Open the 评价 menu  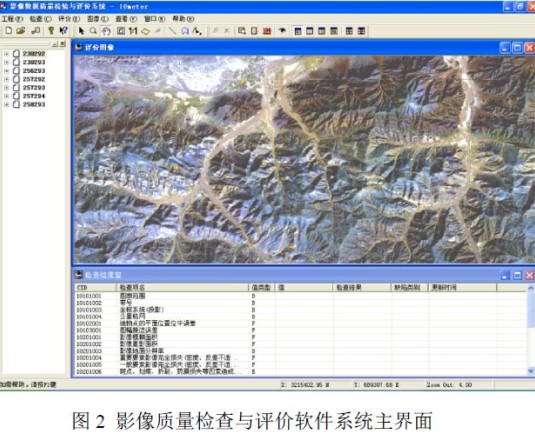(69, 19)
